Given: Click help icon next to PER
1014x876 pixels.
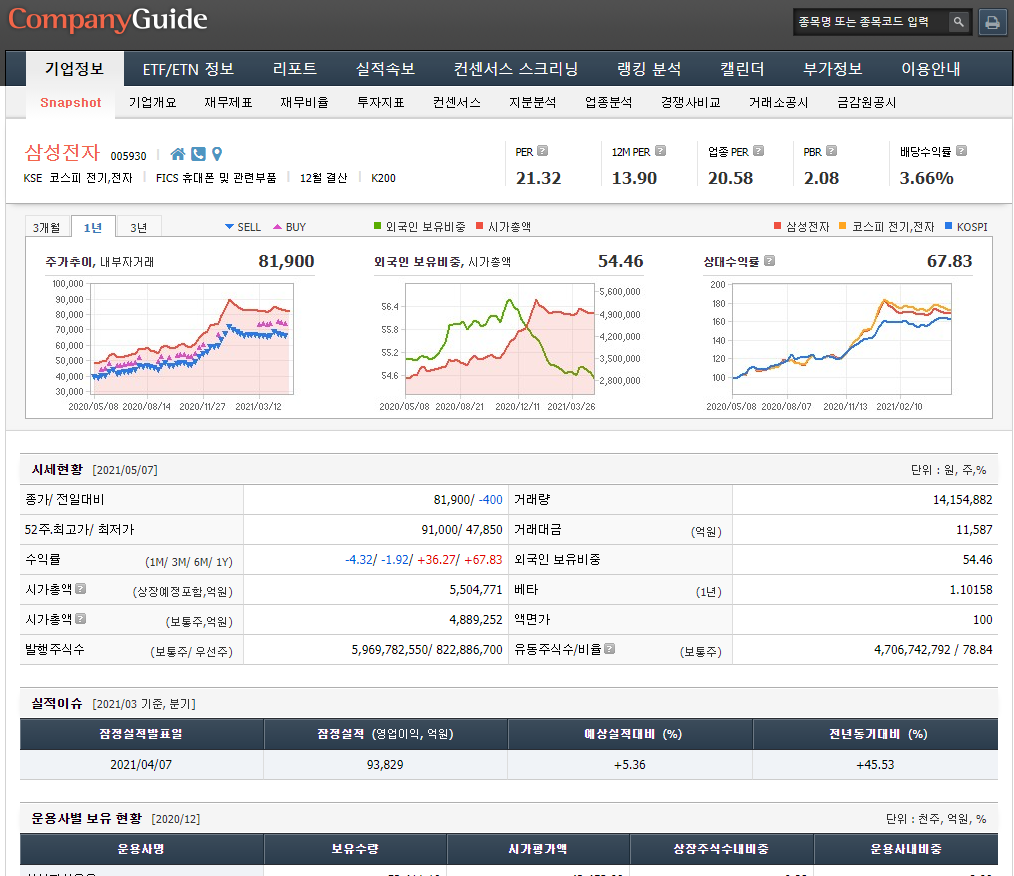Looking at the screenshot, I should click(543, 151).
